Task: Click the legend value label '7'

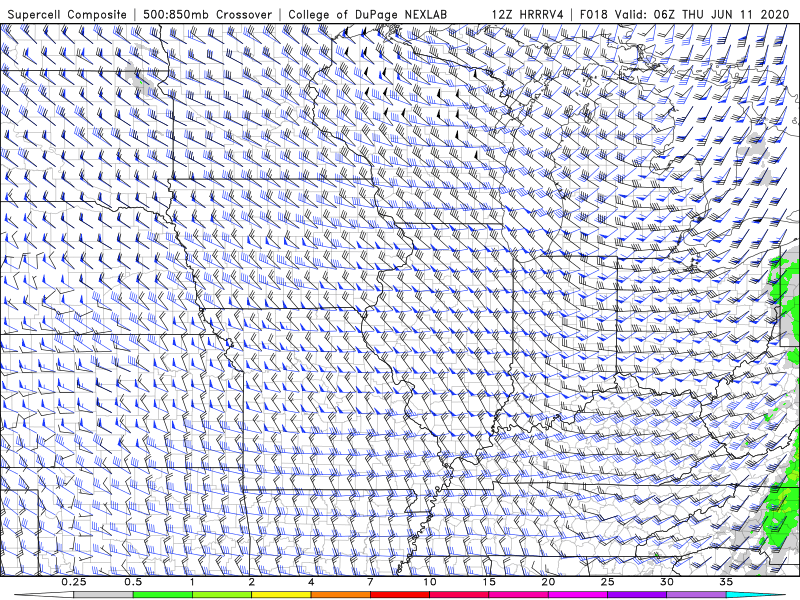Action: pyautogui.click(x=370, y=582)
